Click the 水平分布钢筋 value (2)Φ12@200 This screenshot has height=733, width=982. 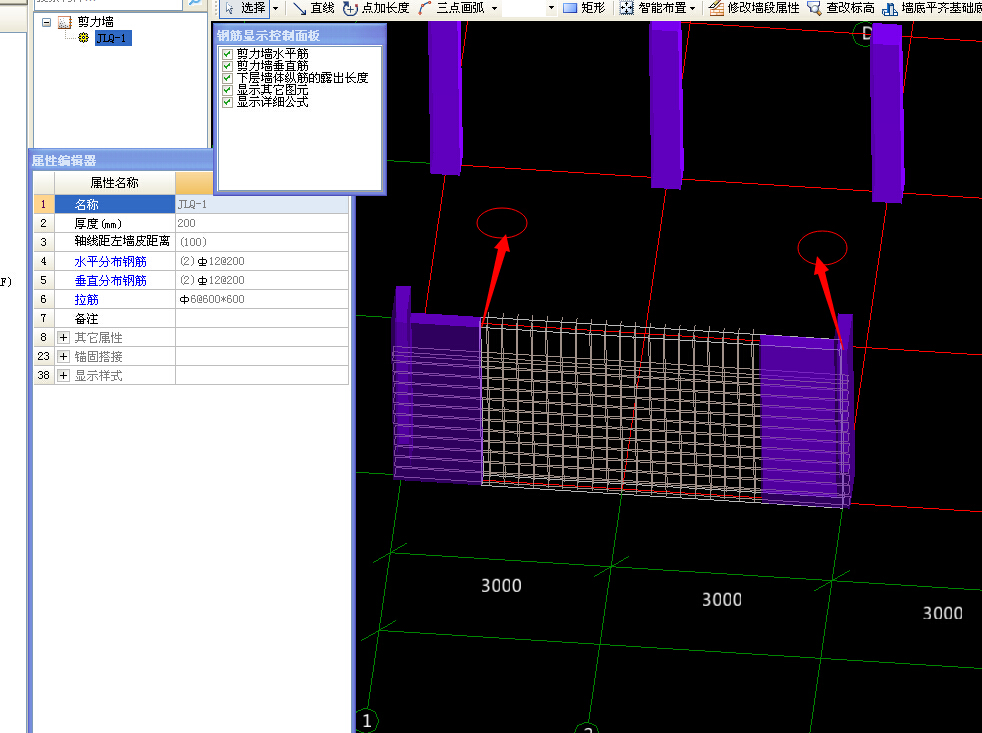point(262,261)
